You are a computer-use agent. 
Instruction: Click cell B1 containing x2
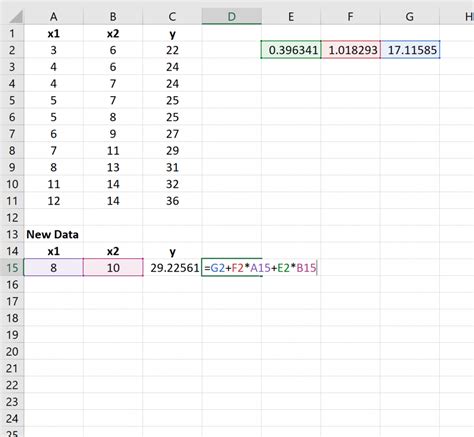[113, 33]
